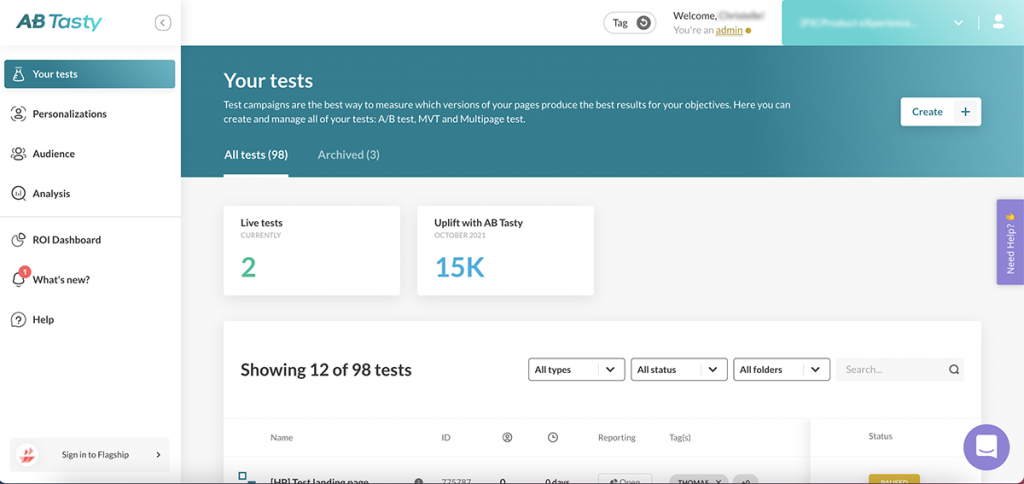Click the plus icon on Create button
1024x484 pixels.
click(x=966, y=112)
